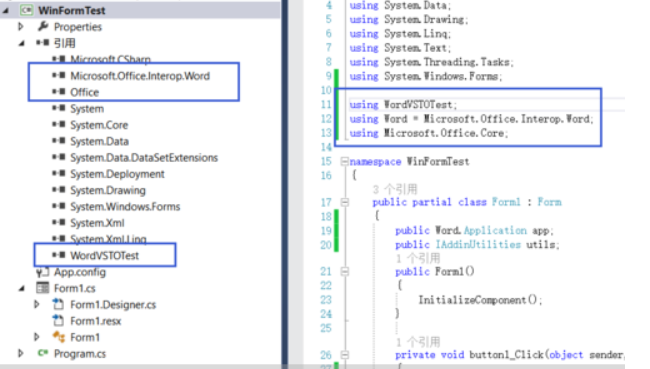Click the System.Core reference icon

59,124
